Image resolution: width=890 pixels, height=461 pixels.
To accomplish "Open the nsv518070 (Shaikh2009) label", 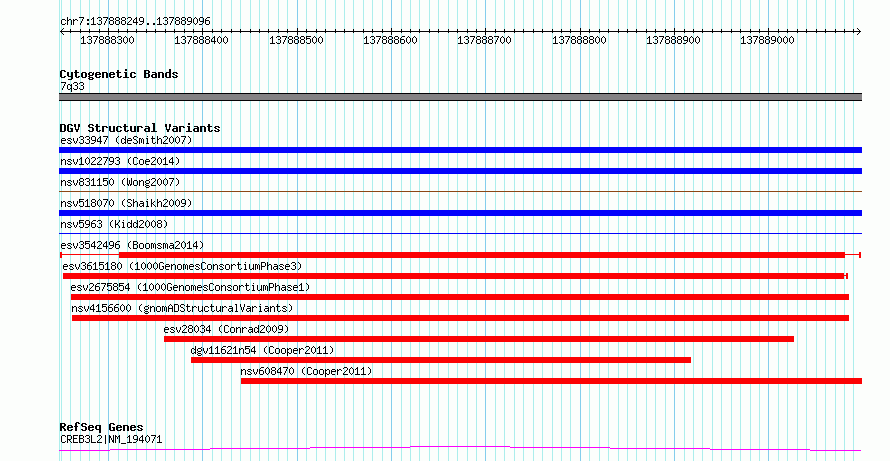I will click(x=126, y=203).
